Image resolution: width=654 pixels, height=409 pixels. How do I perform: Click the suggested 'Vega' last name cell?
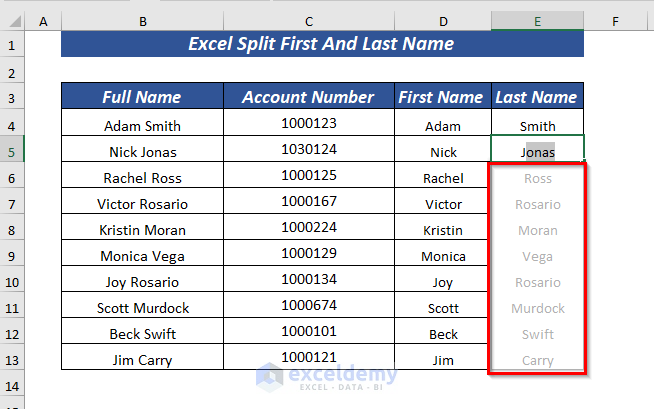point(537,256)
